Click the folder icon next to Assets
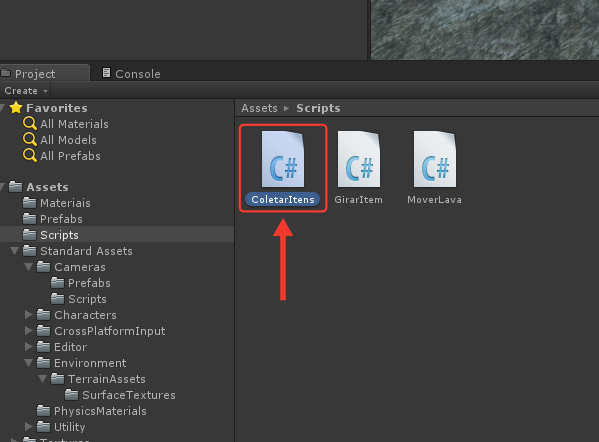This screenshot has width=599, height=442. click(x=16, y=186)
